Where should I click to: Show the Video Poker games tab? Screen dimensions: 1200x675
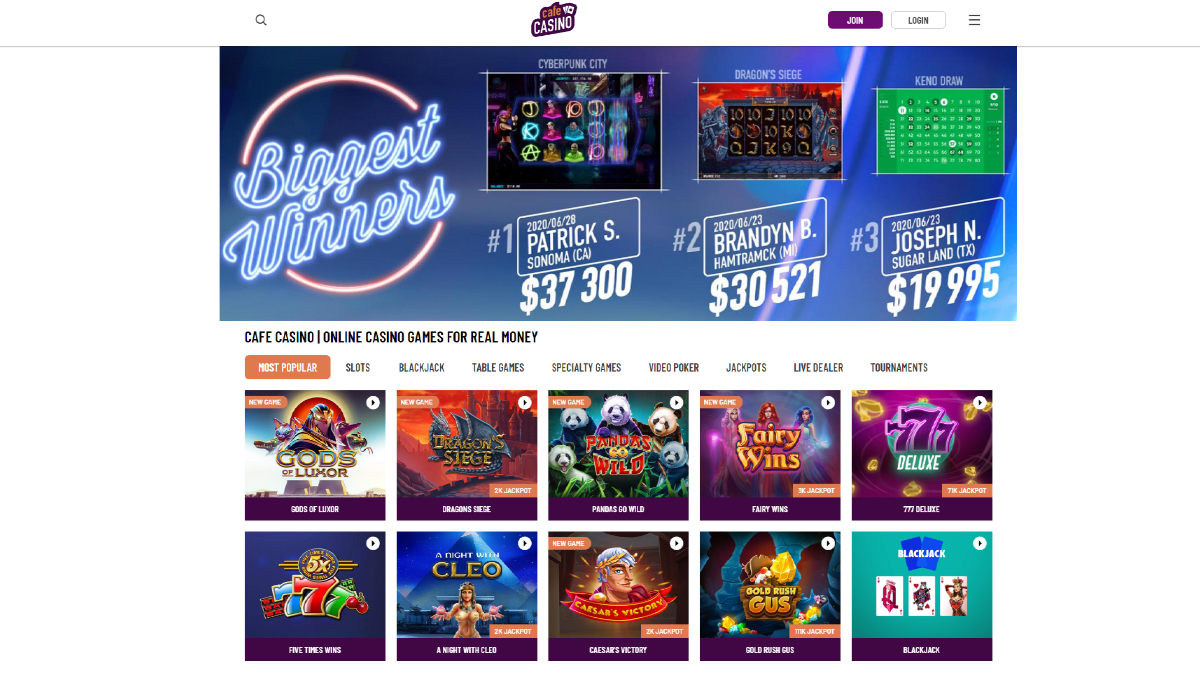(x=674, y=367)
